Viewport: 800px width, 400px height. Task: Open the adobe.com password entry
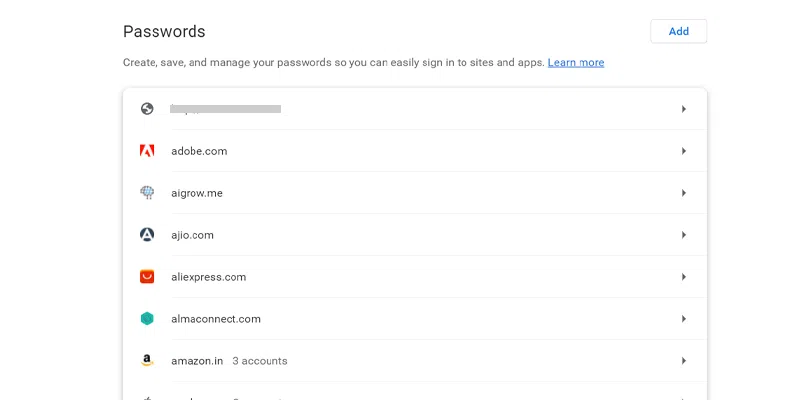(x=199, y=151)
